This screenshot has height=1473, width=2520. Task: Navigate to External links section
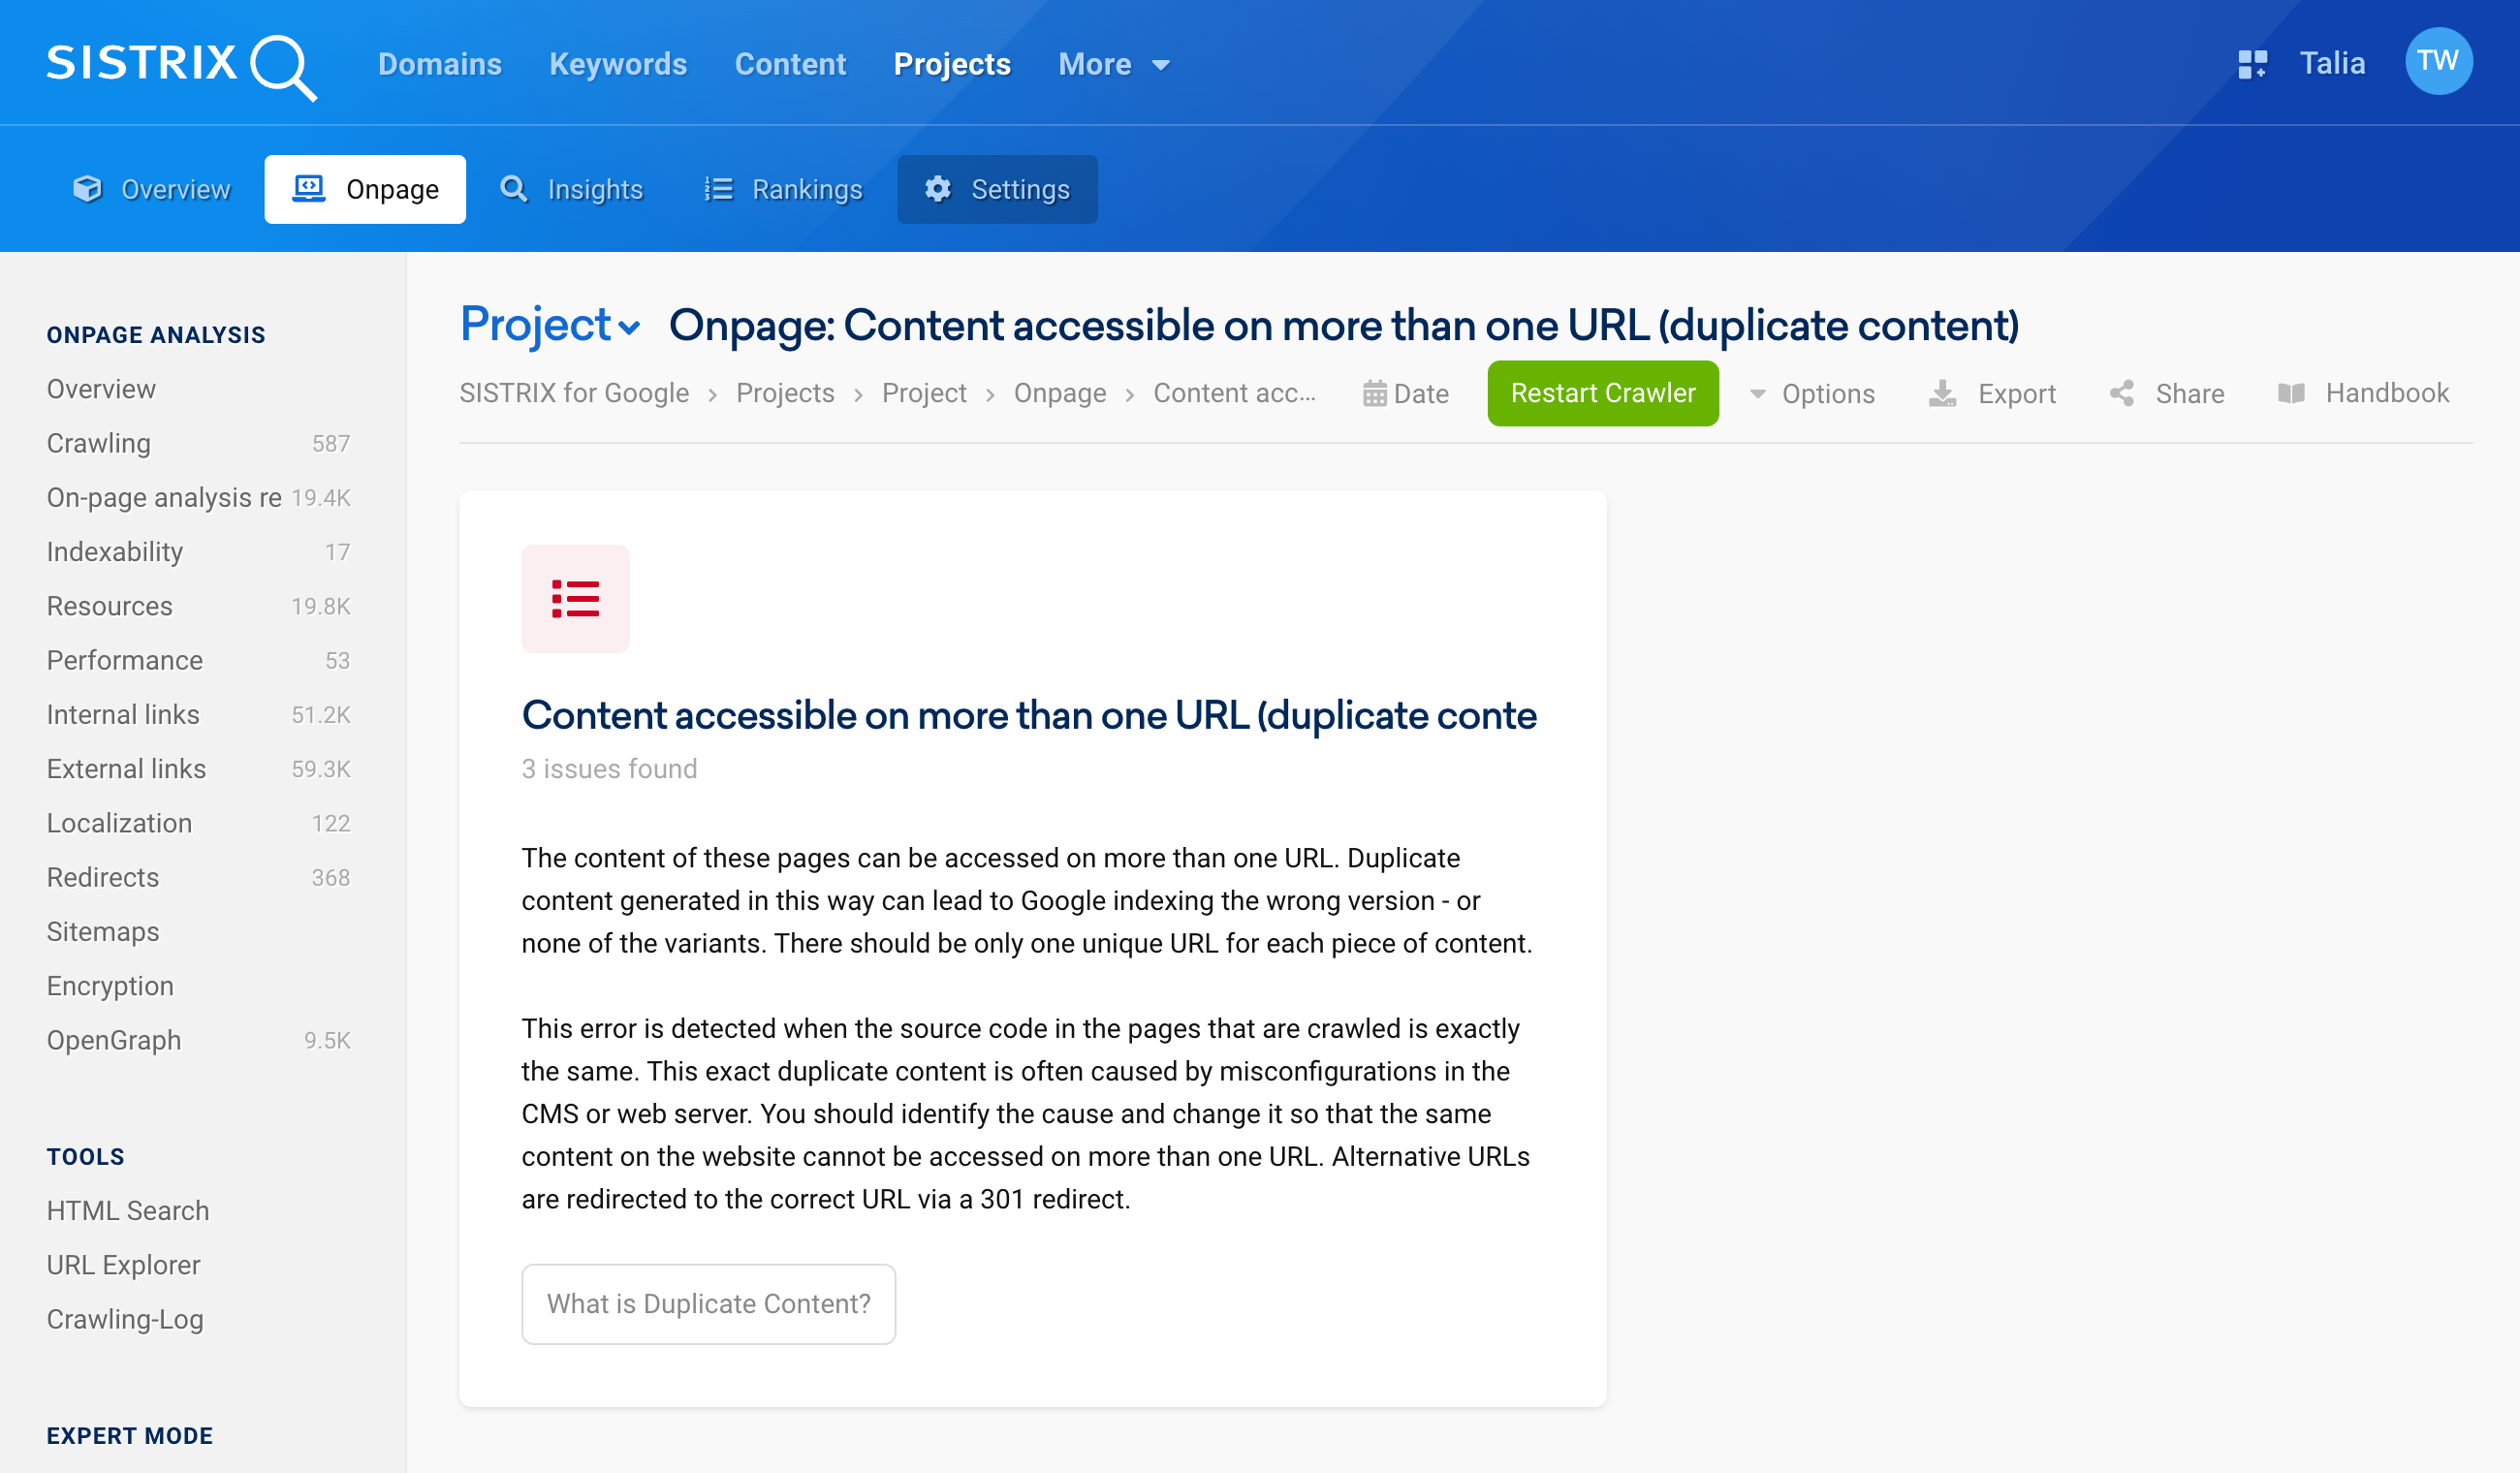tap(126, 768)
